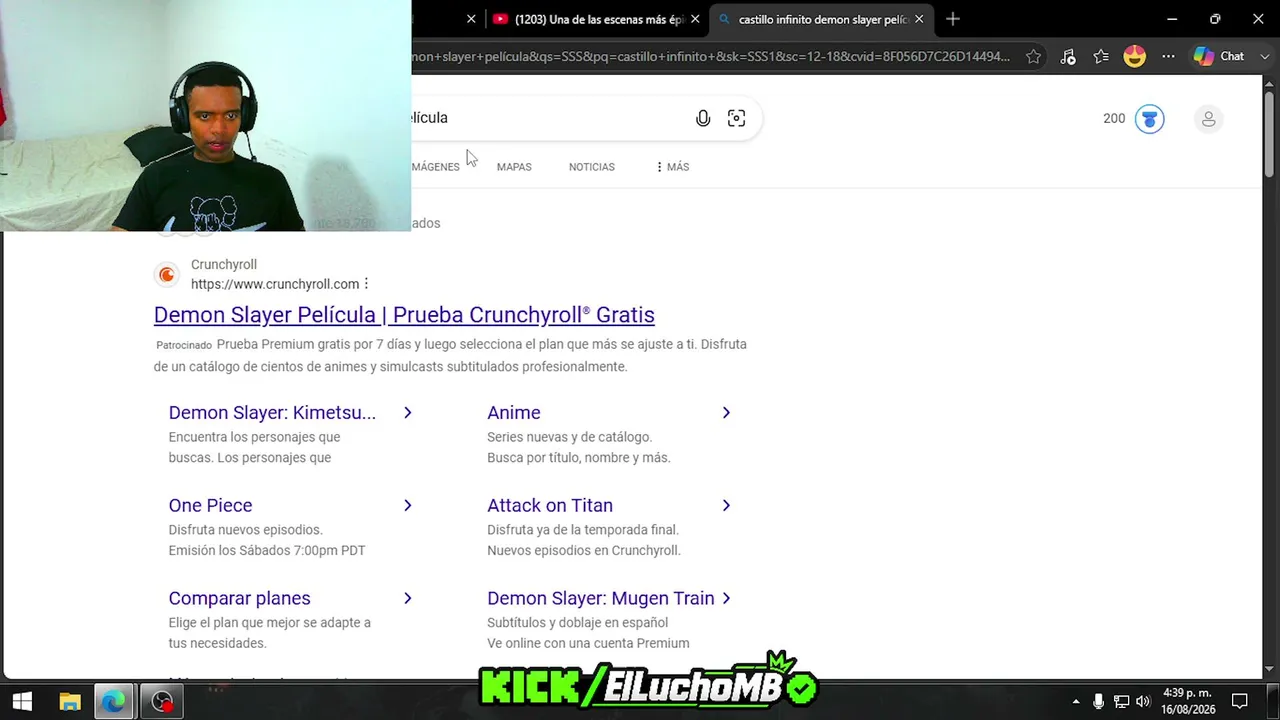Open the Anime sitelink

pyautogui.click(x=514, y=413)
